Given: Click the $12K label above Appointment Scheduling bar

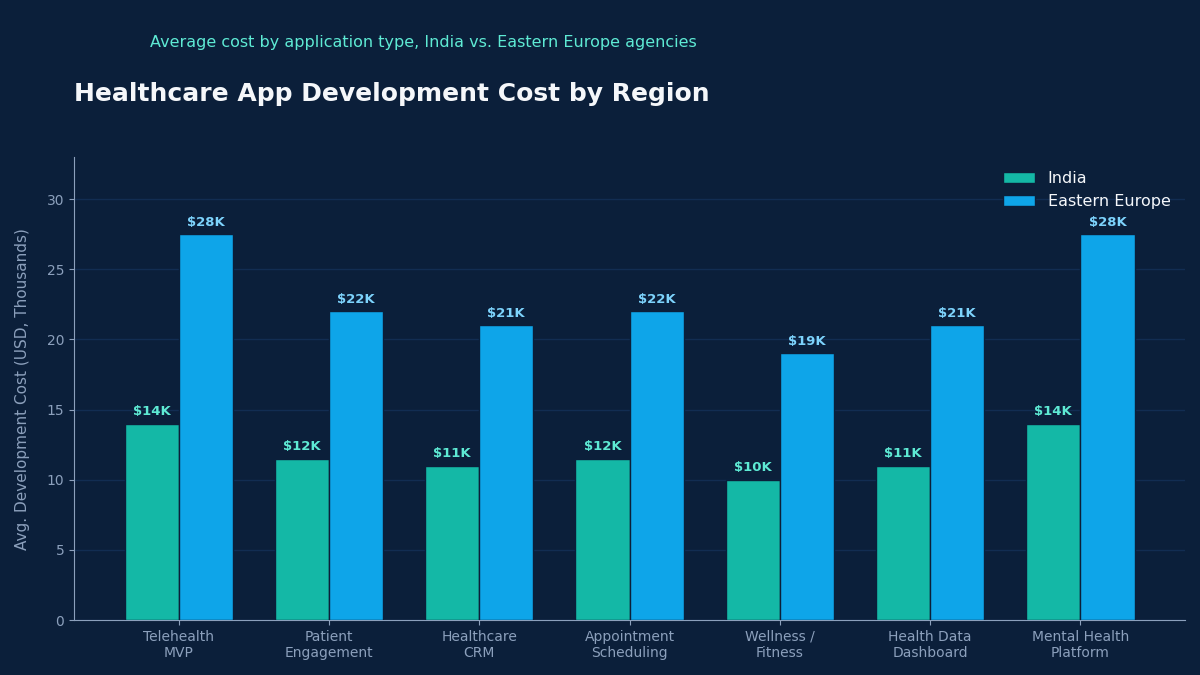Looking at the screenshot, I should tap(603, 446).
